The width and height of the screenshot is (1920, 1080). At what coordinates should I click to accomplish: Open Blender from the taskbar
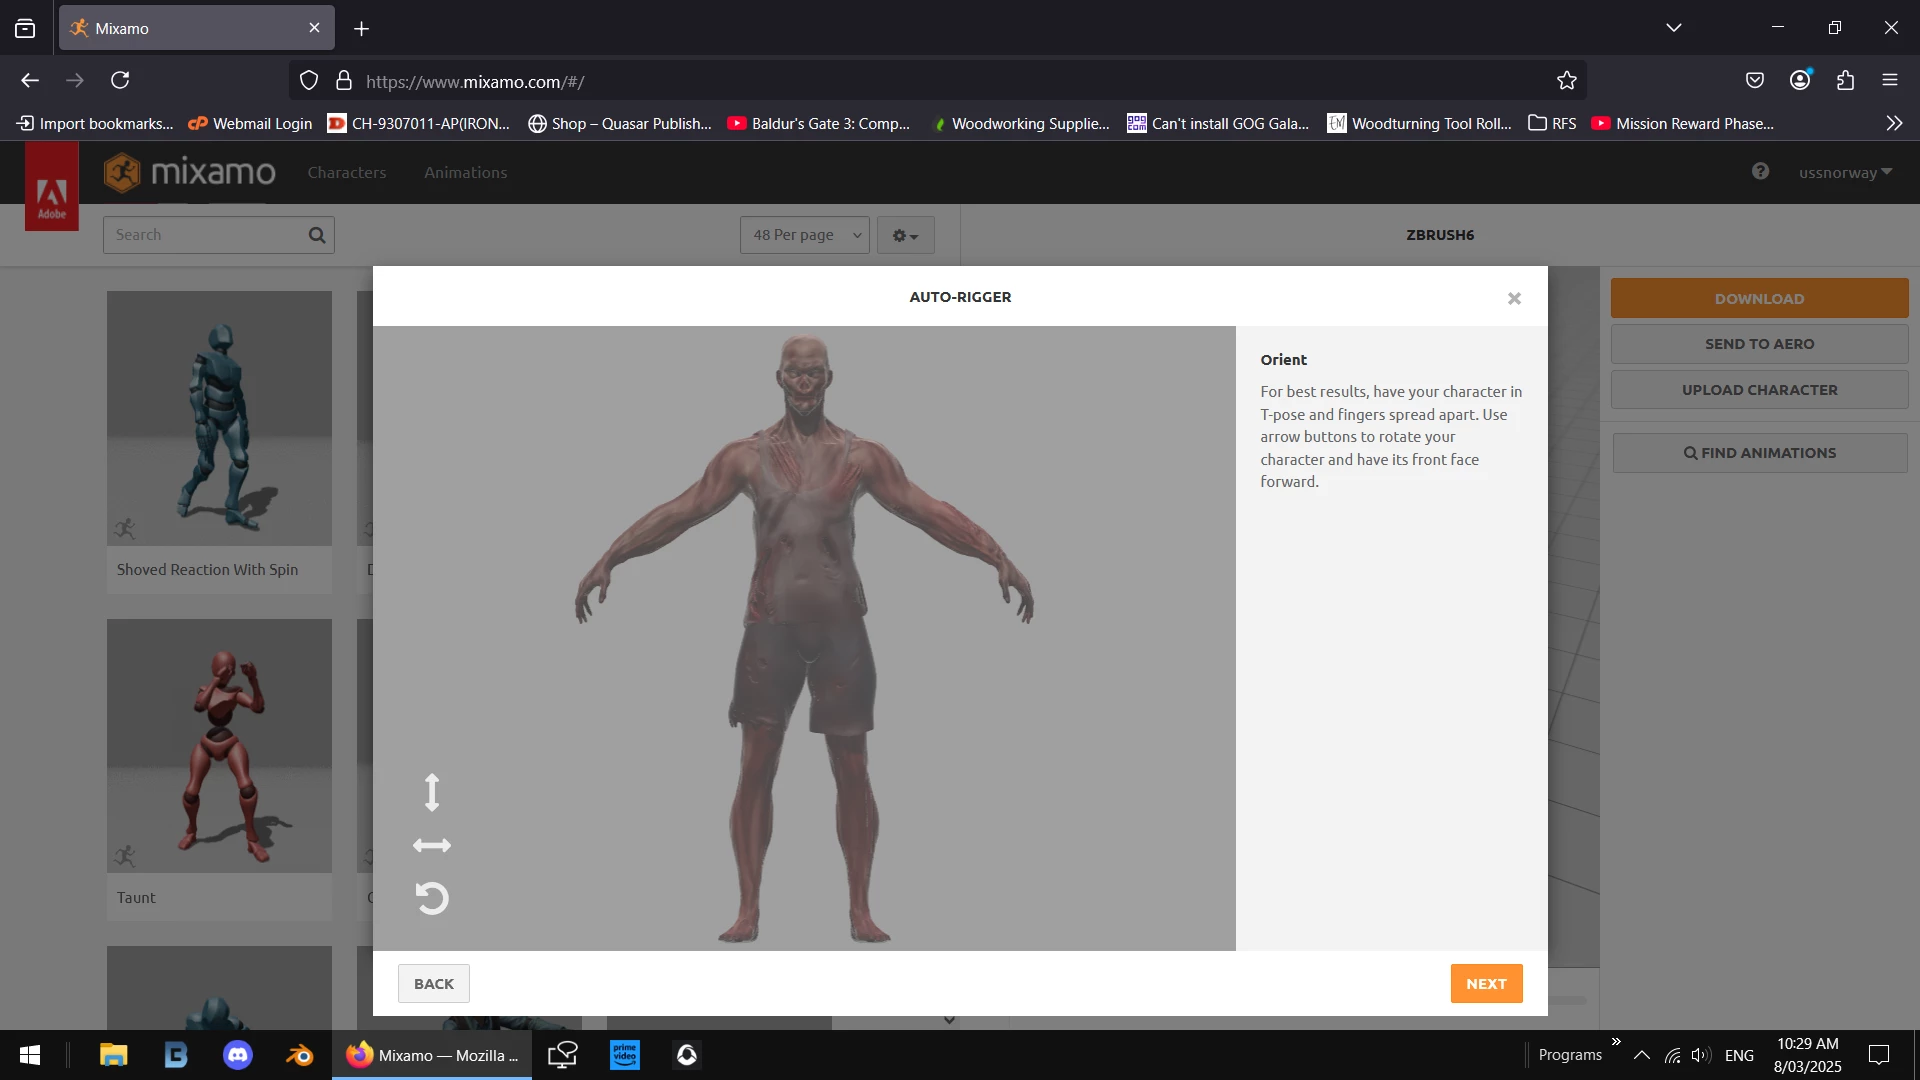click(x=299, y=1056)
